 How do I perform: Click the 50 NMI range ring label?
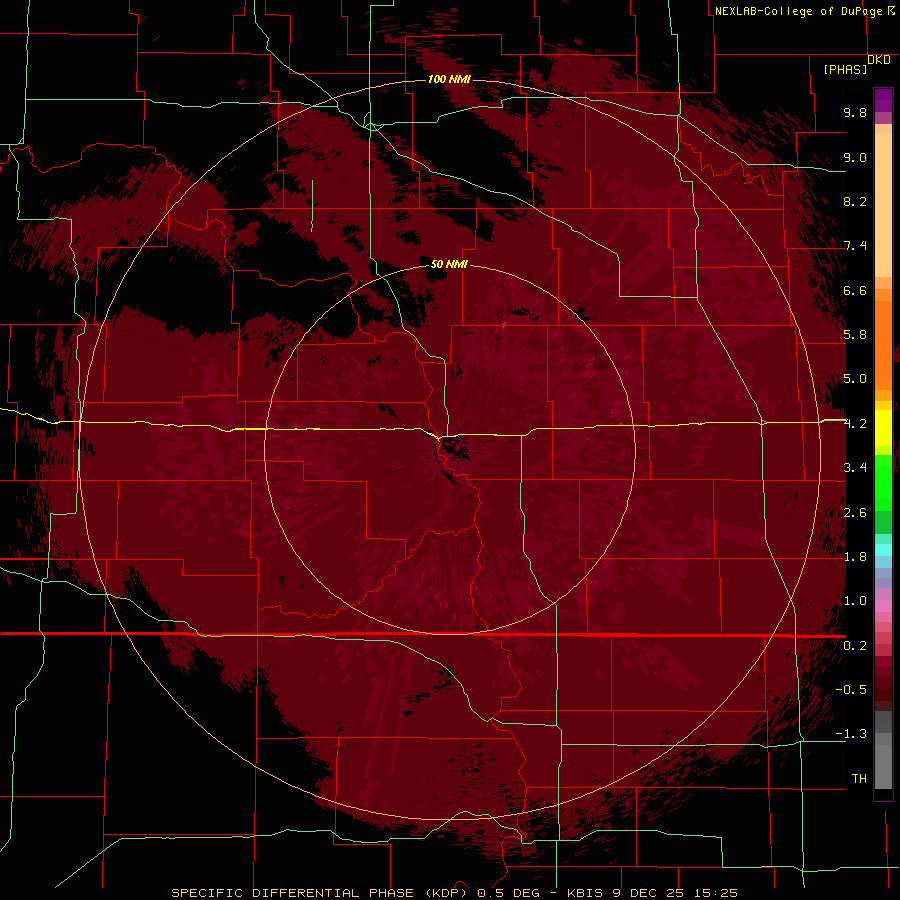pyautogui.click(x=449, y=264)
